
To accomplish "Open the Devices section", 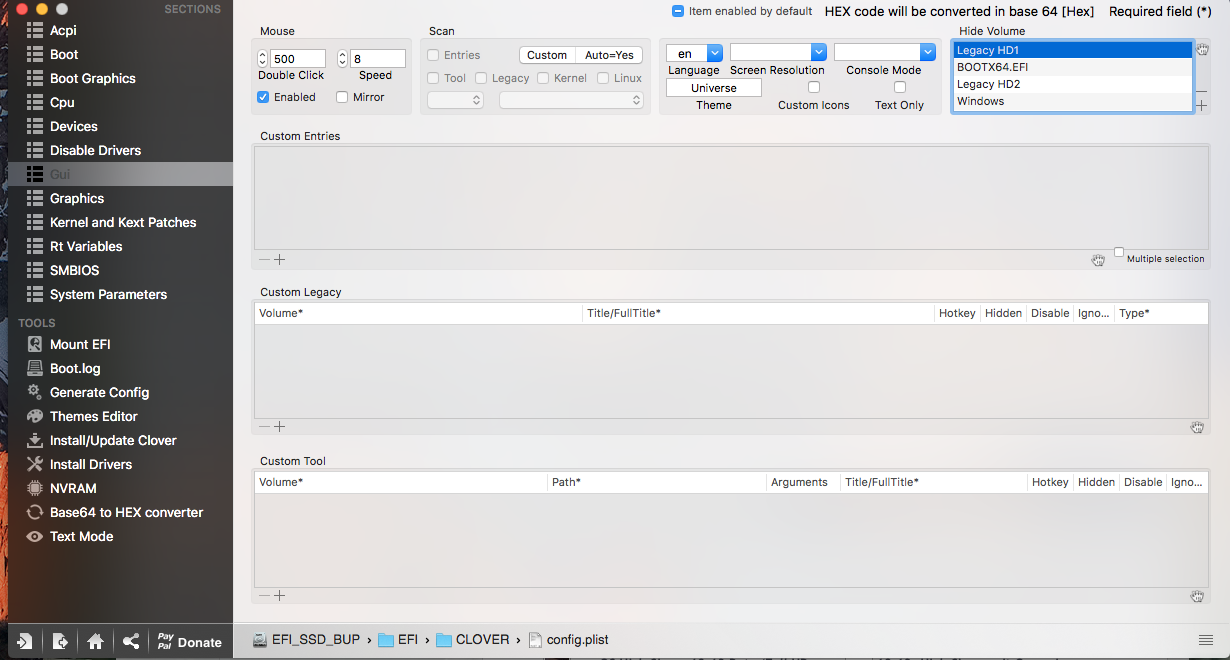I will tap(74, 126).
